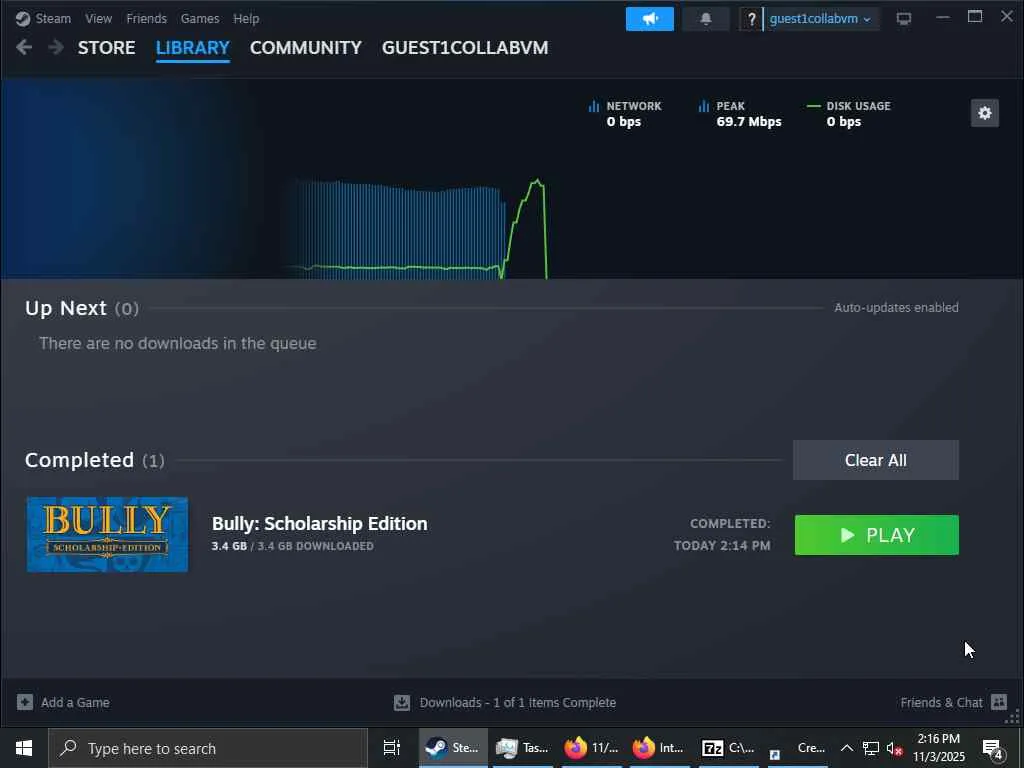Click Add a Game link
Image resolution: width=1024 pixels, height=768 pixels.
[x=75, y=703]
